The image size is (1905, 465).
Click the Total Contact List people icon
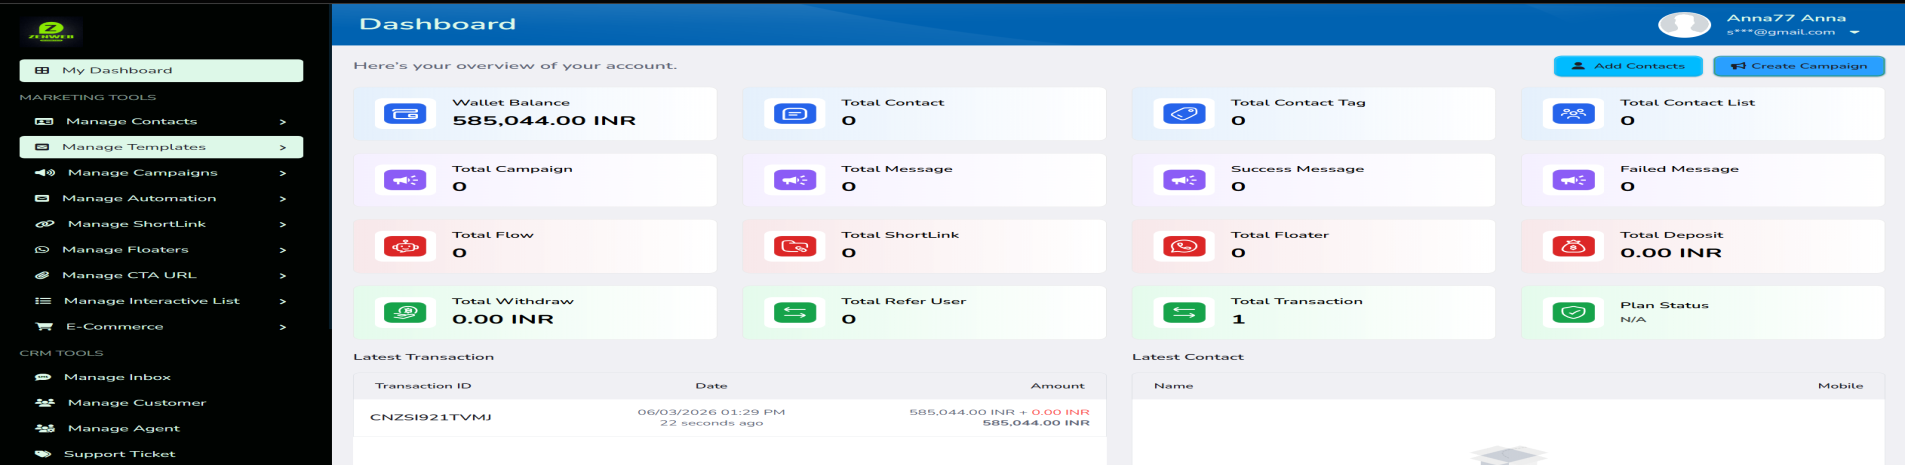1573,114
